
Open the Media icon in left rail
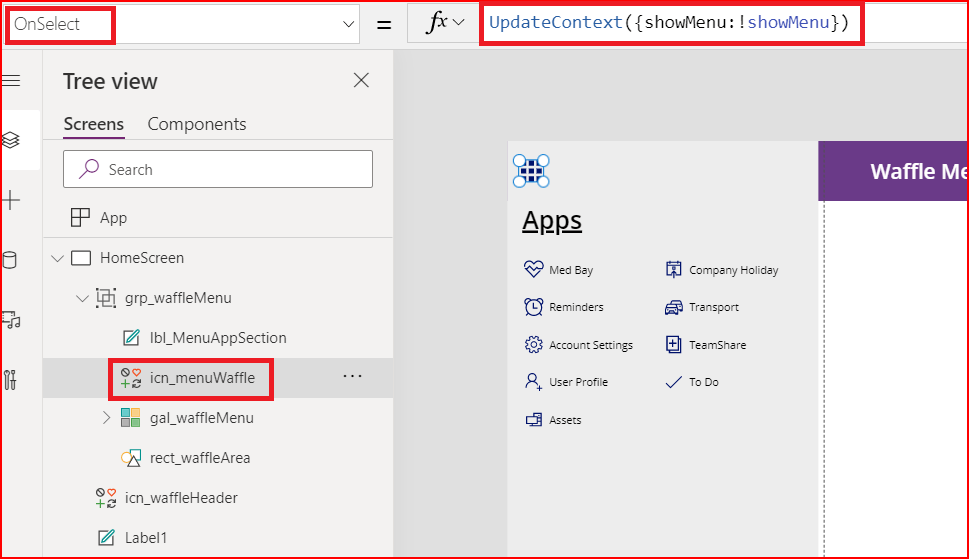coord(11,320)
